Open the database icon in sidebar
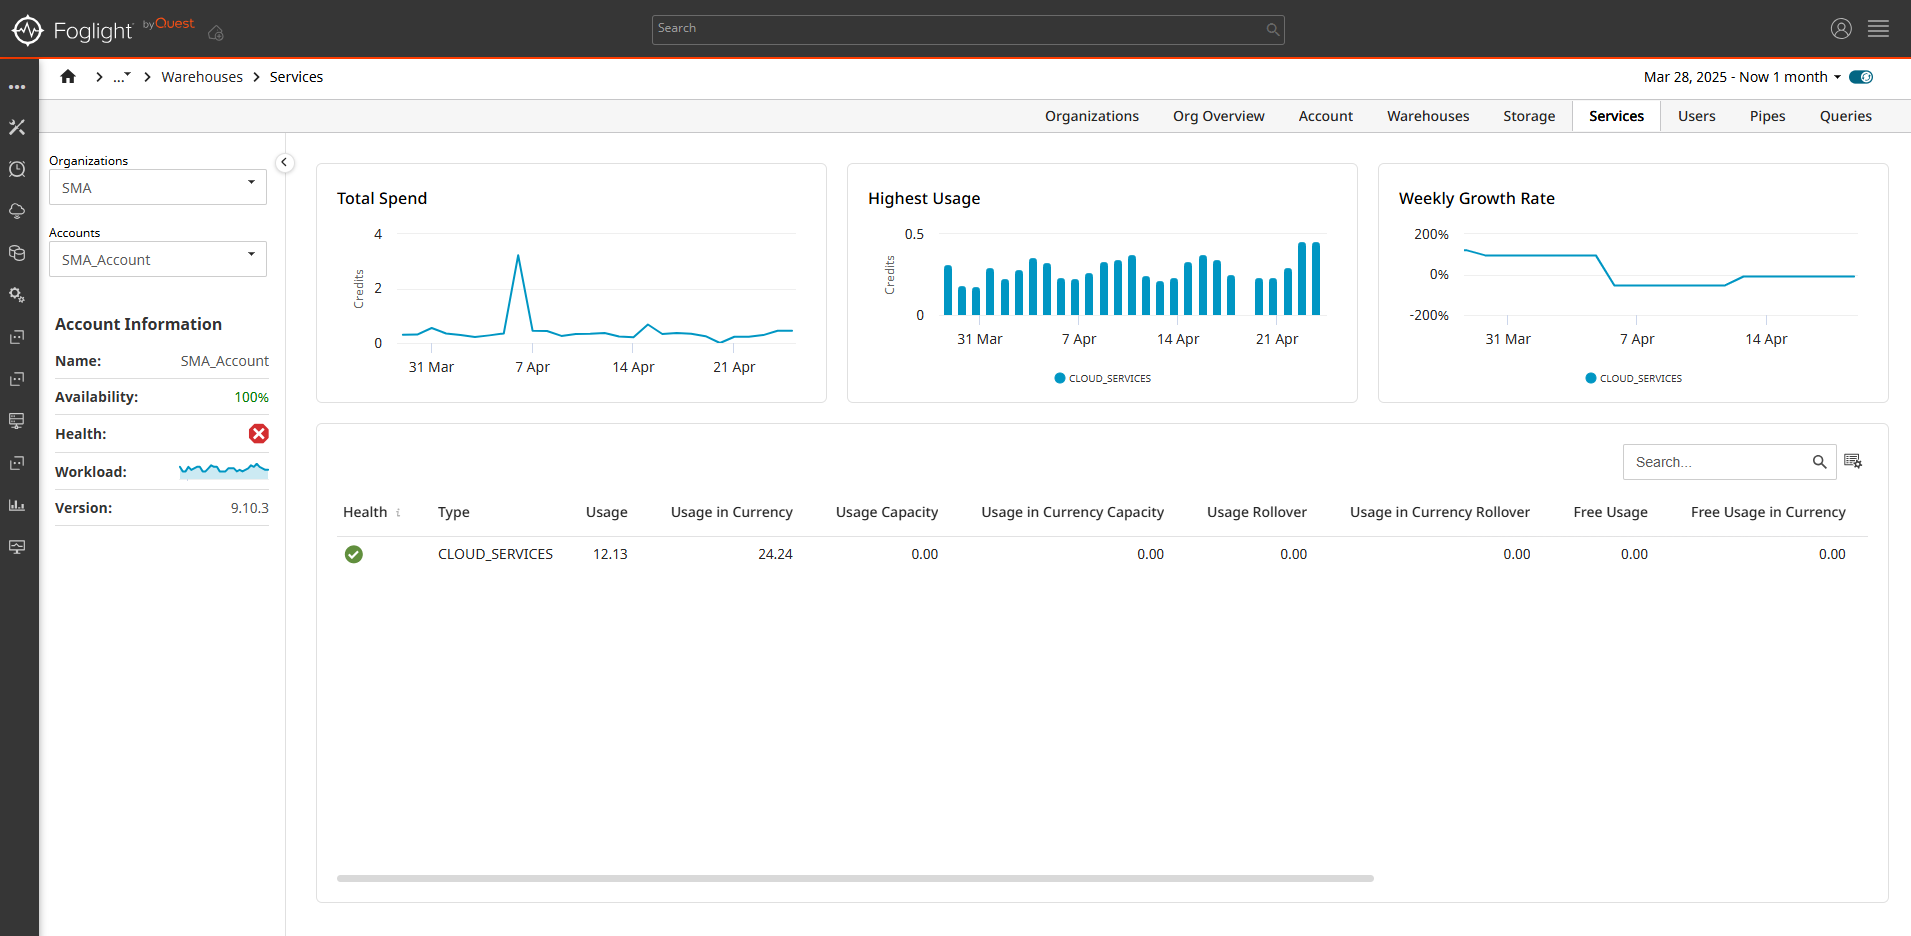The width and height of the screenshot is (1911, 936). pos(17,253)
